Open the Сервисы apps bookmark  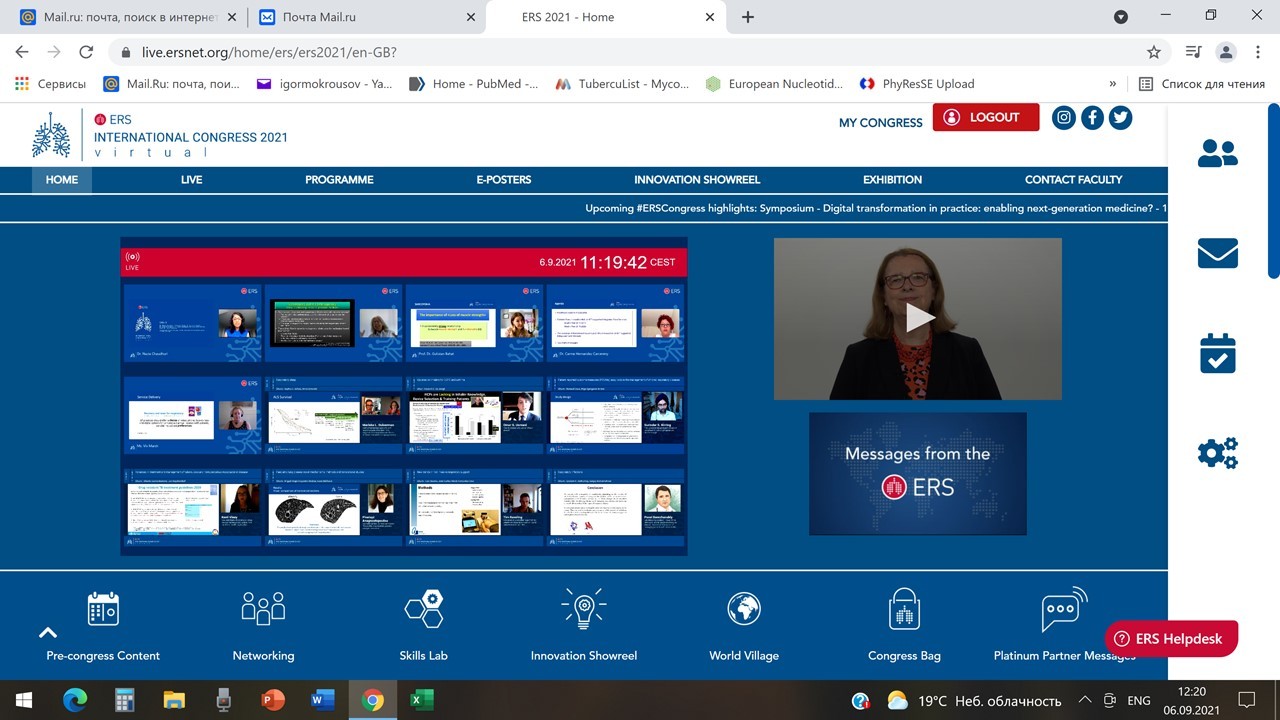(x=51, y=84)
